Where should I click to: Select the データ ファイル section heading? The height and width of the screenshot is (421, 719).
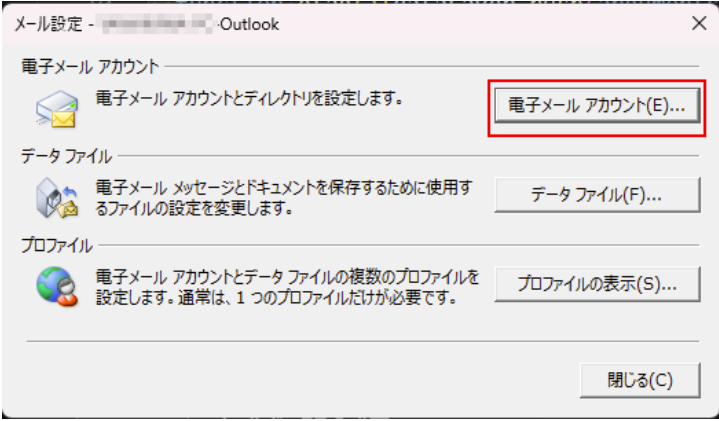[x=66, y=156]
